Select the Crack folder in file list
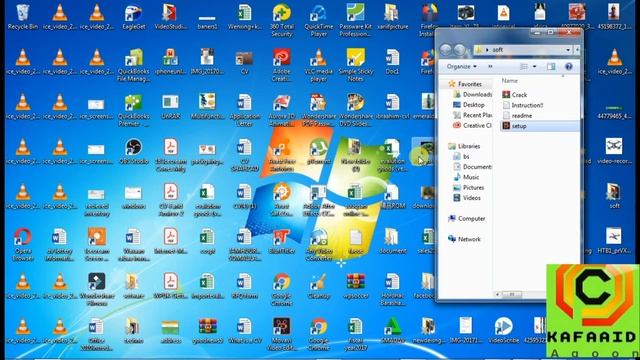 pyautogui.click(x=515, y=95)
